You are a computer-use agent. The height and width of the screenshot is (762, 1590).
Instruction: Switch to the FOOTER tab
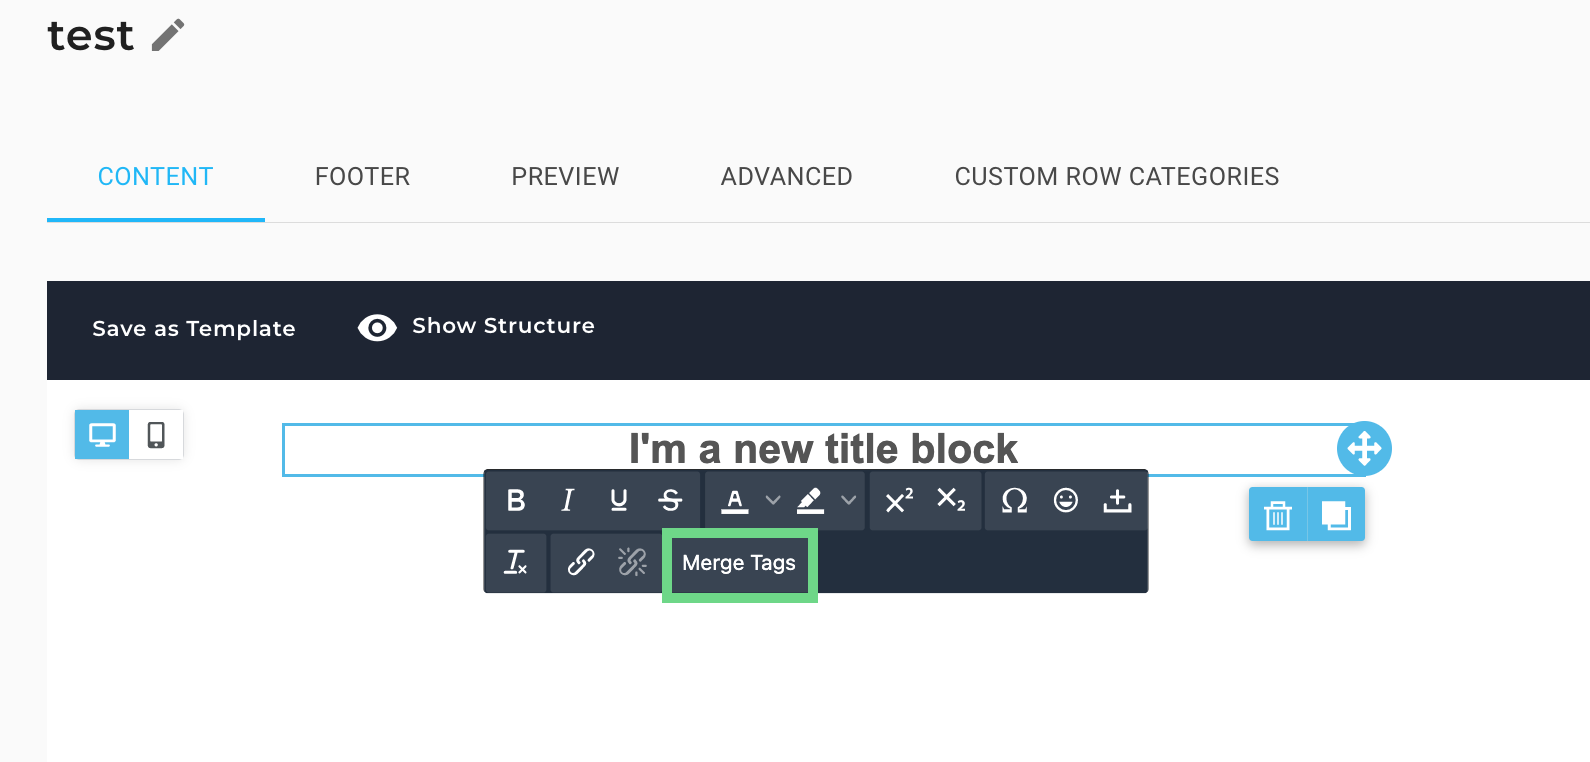[362, 177]
